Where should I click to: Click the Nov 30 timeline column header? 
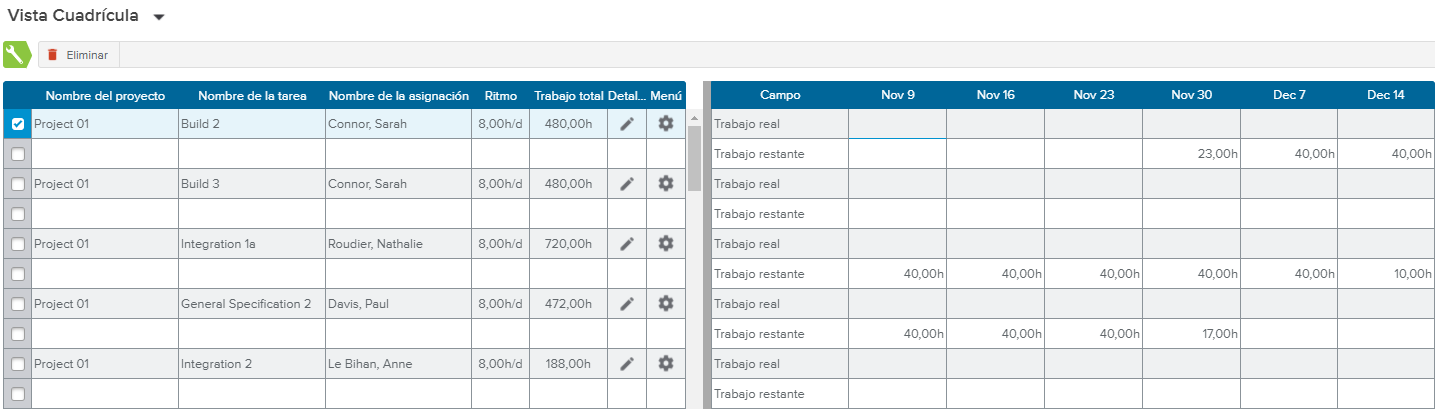(x=1191, y=96)
